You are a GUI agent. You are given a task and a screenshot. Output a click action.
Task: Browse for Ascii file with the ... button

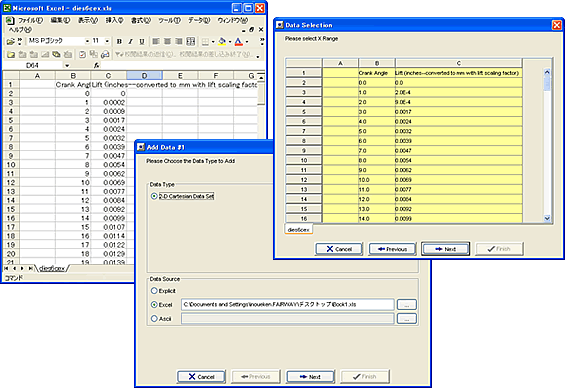point(406,319)
